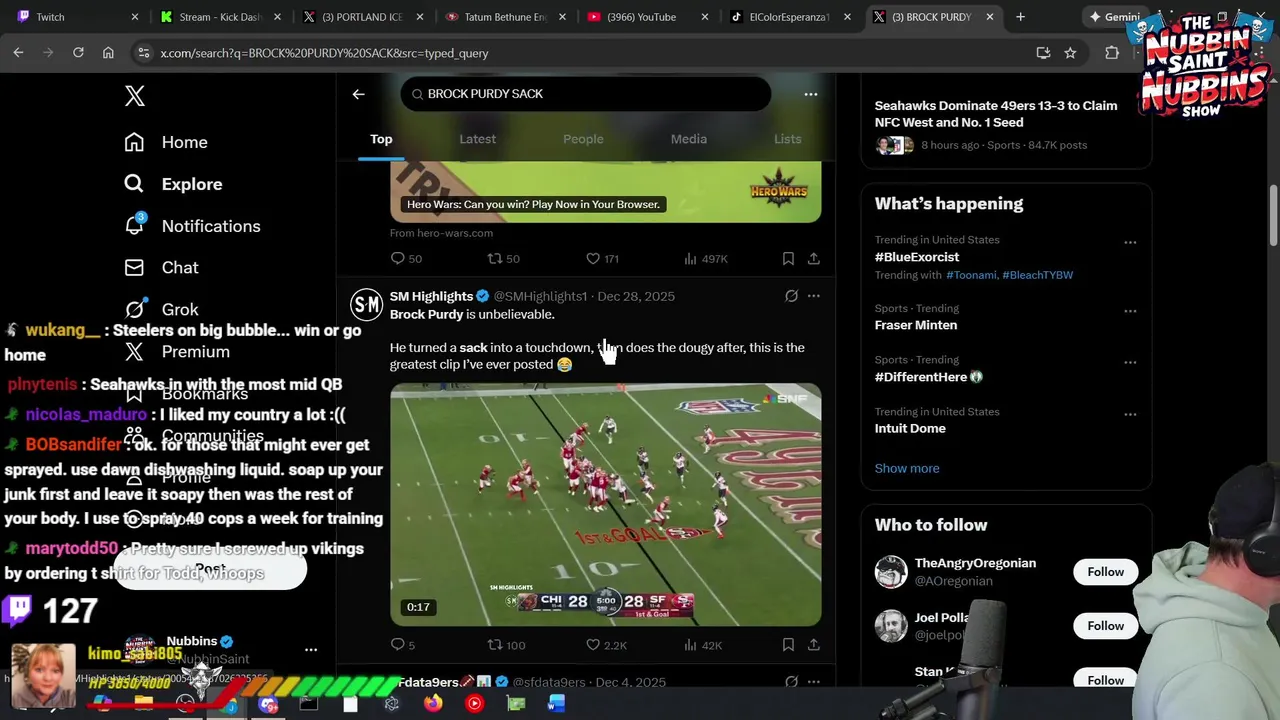Open #BlueExorcist trending topic
Viewport: 1280px width, 720px height.
coord(917,257)
